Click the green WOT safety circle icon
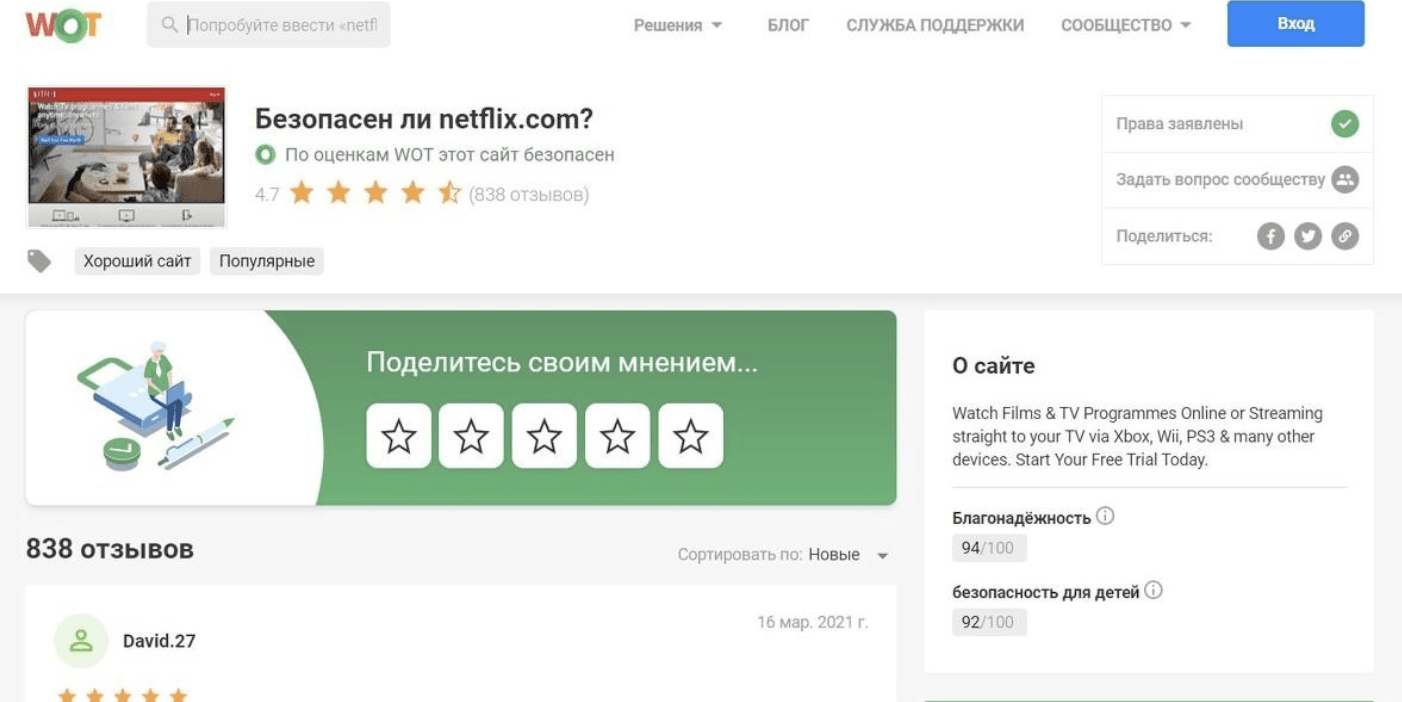Screen dimensions: 1402x702 coord(265,155)
